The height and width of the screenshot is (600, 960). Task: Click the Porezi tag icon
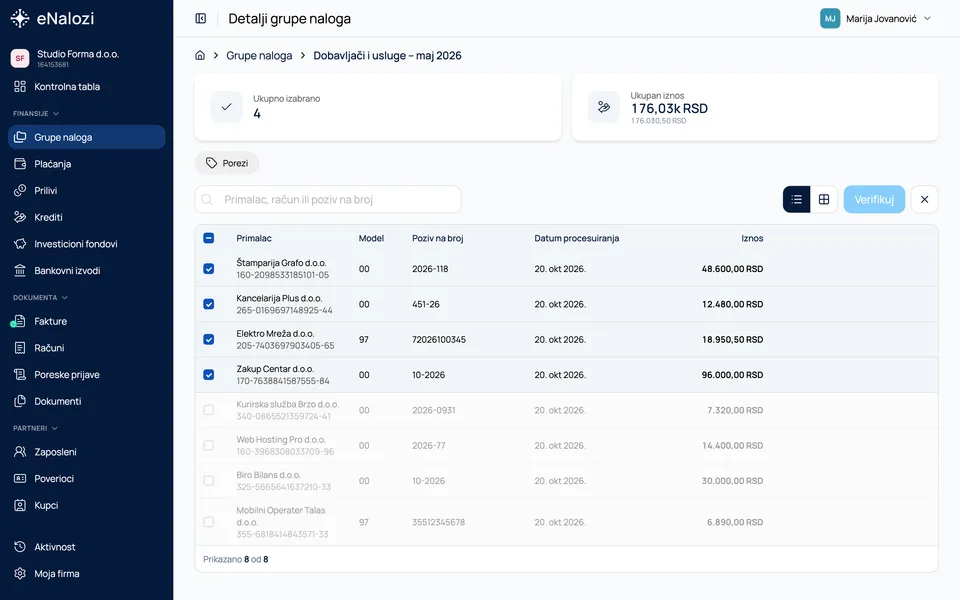tap(211, 163)
